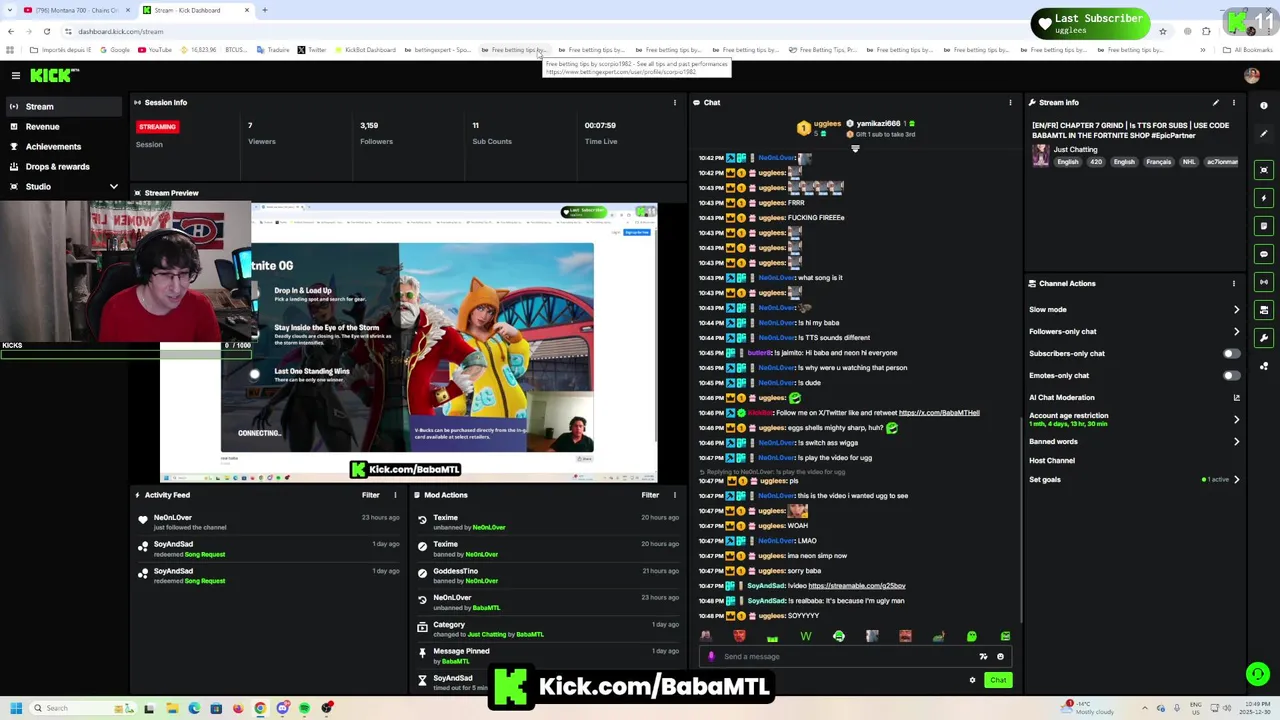Click the taskbar Search box
The height and width of the screenshot is (720, 1280).
point(82,708)
